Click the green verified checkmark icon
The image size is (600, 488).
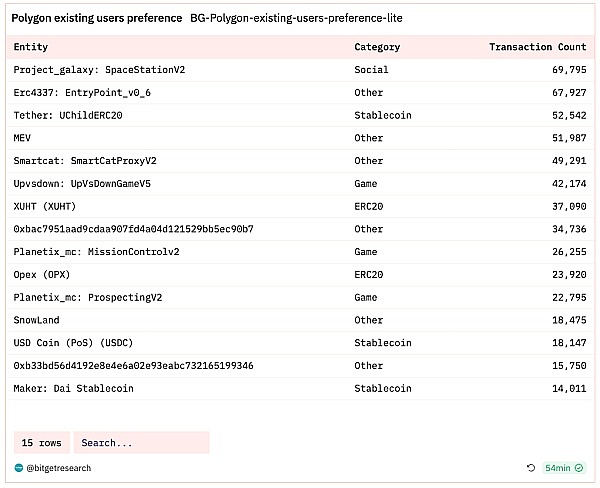point(579,468)
